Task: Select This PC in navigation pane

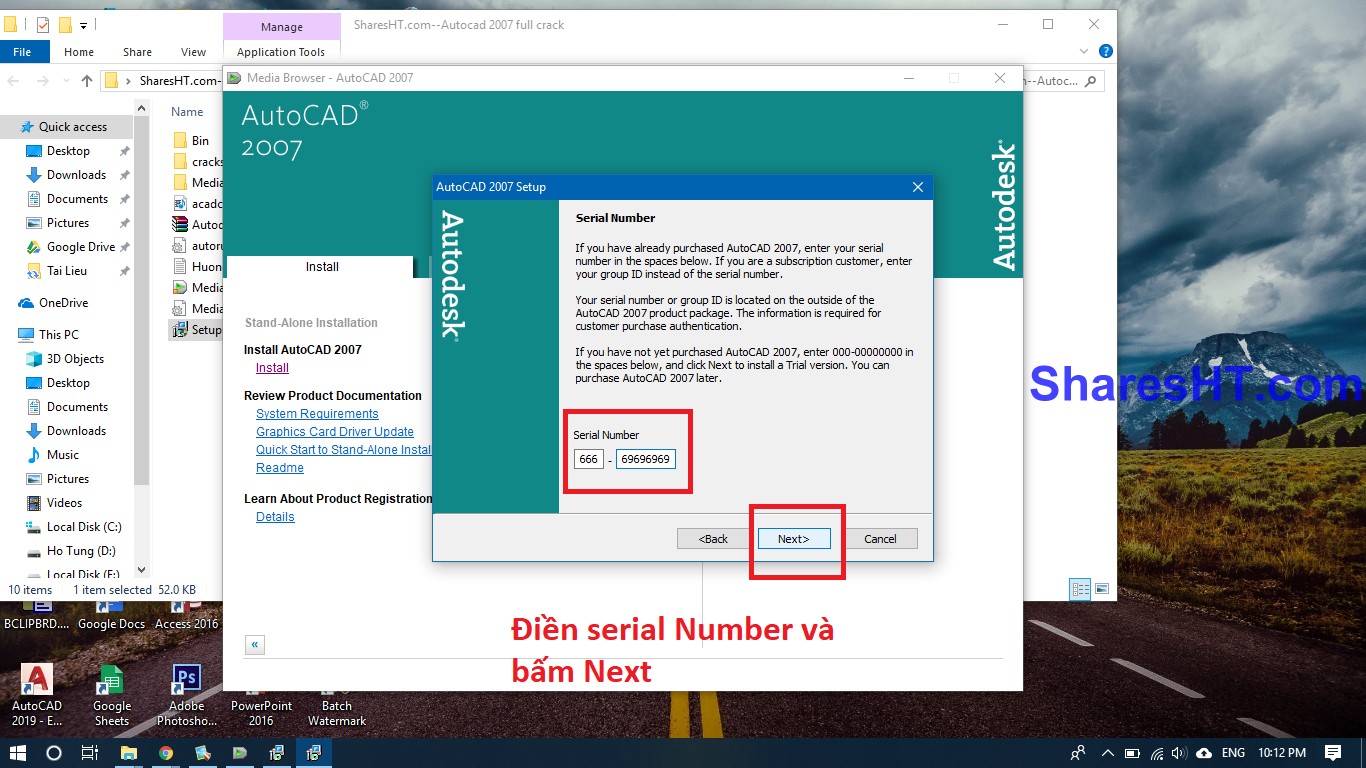Action: pos(58,335)
